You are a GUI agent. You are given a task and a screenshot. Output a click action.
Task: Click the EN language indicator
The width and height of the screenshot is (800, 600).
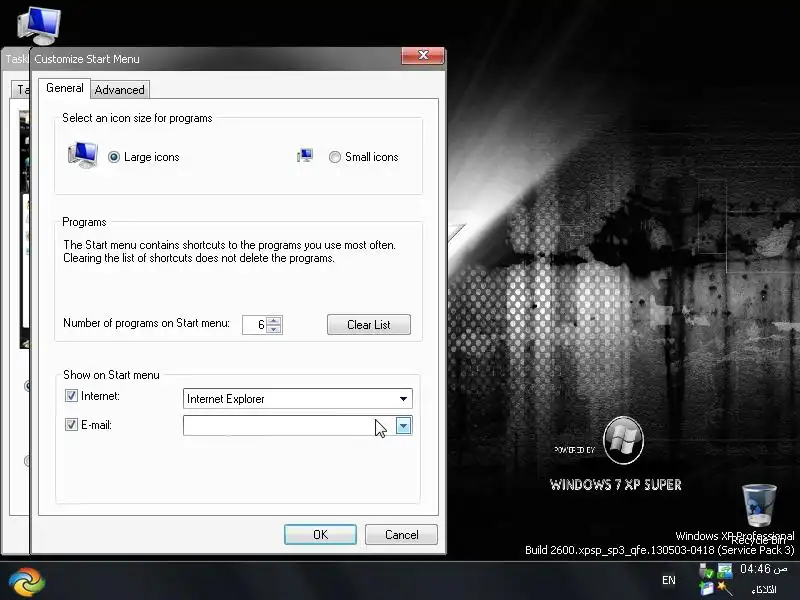tap(668, 580)
